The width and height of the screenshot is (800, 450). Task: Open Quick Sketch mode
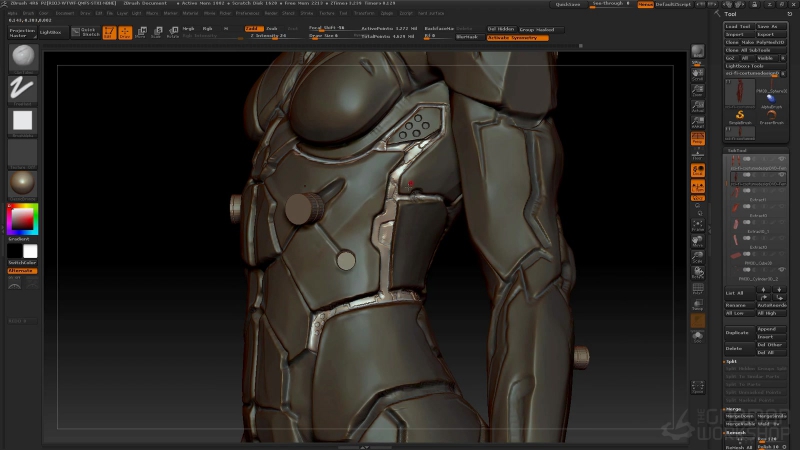86,32
